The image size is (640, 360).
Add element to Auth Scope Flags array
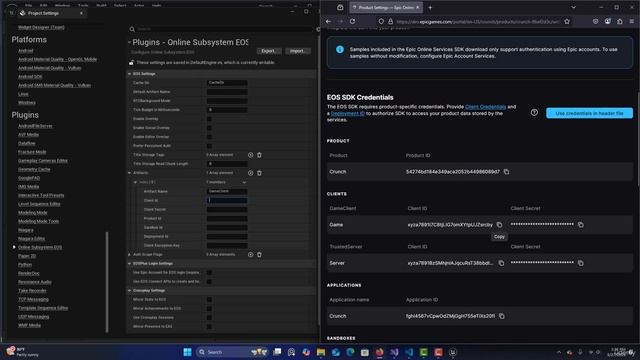[251, 255]
